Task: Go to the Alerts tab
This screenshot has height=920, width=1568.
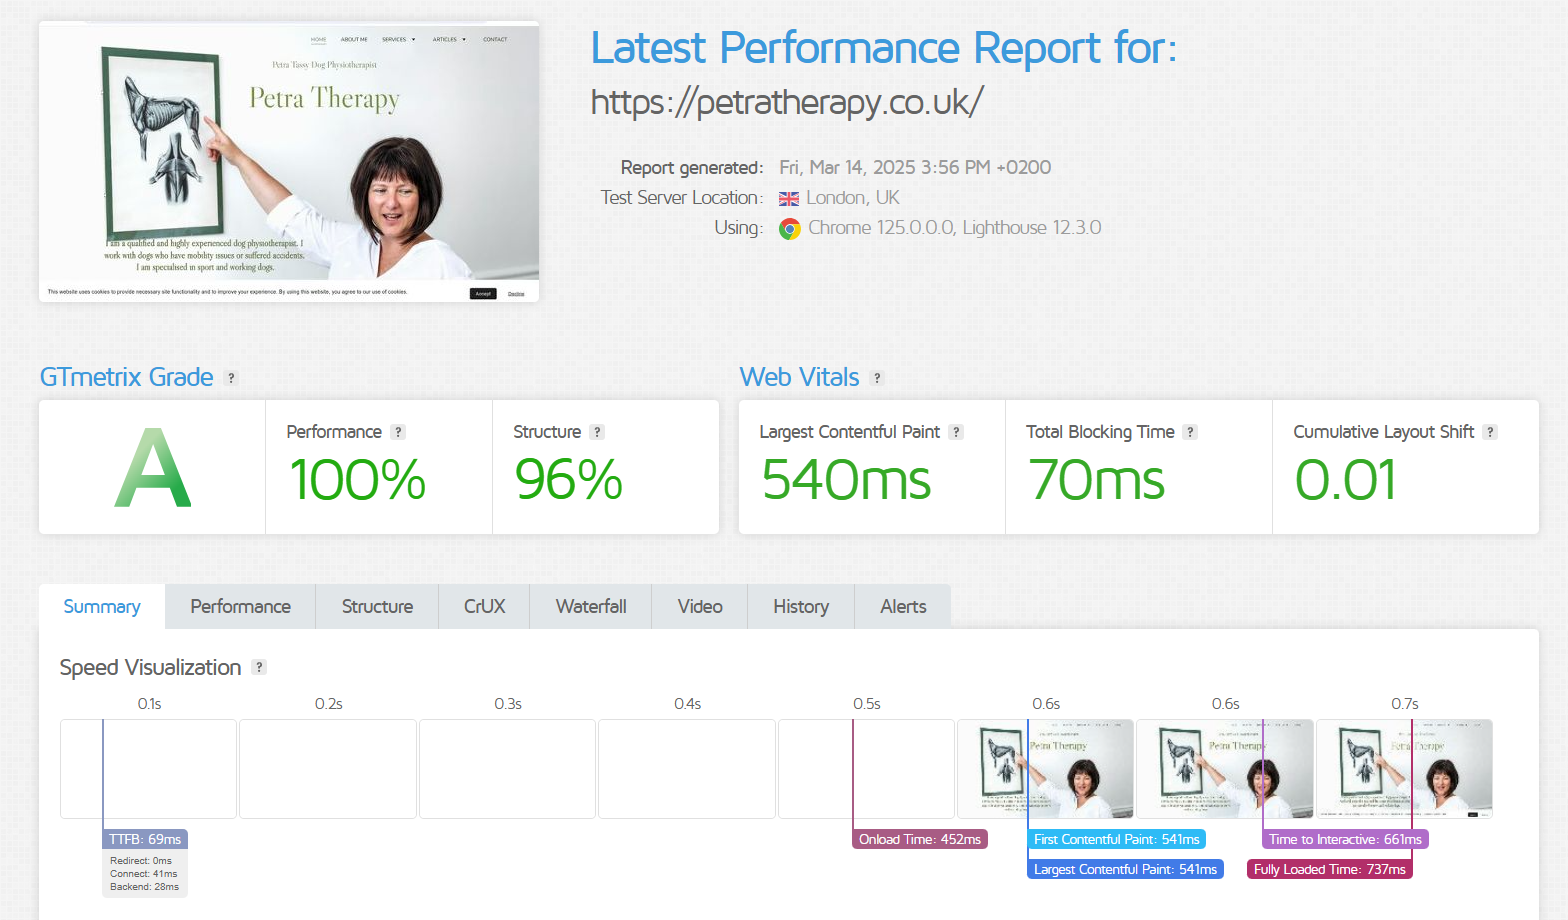Action: coord(903,607)
